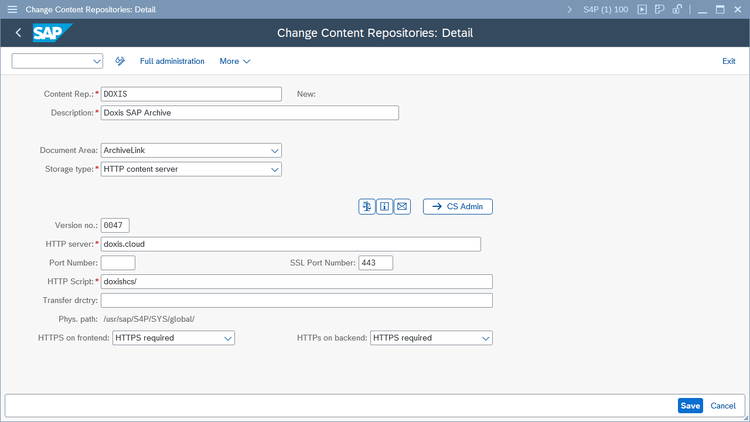
Task: Click Full administration
Action: (x=172, y=61)
